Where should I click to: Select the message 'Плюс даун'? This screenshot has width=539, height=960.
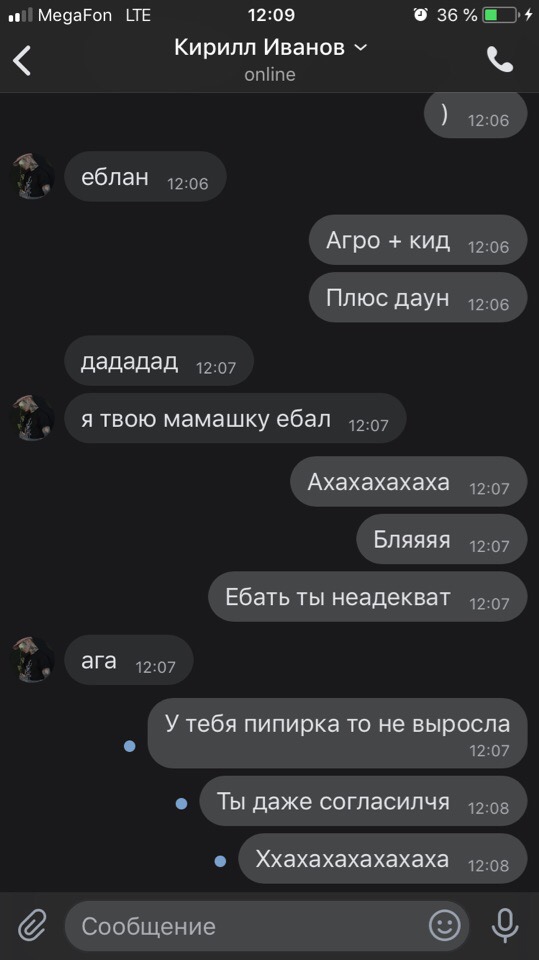click(418, 298)
